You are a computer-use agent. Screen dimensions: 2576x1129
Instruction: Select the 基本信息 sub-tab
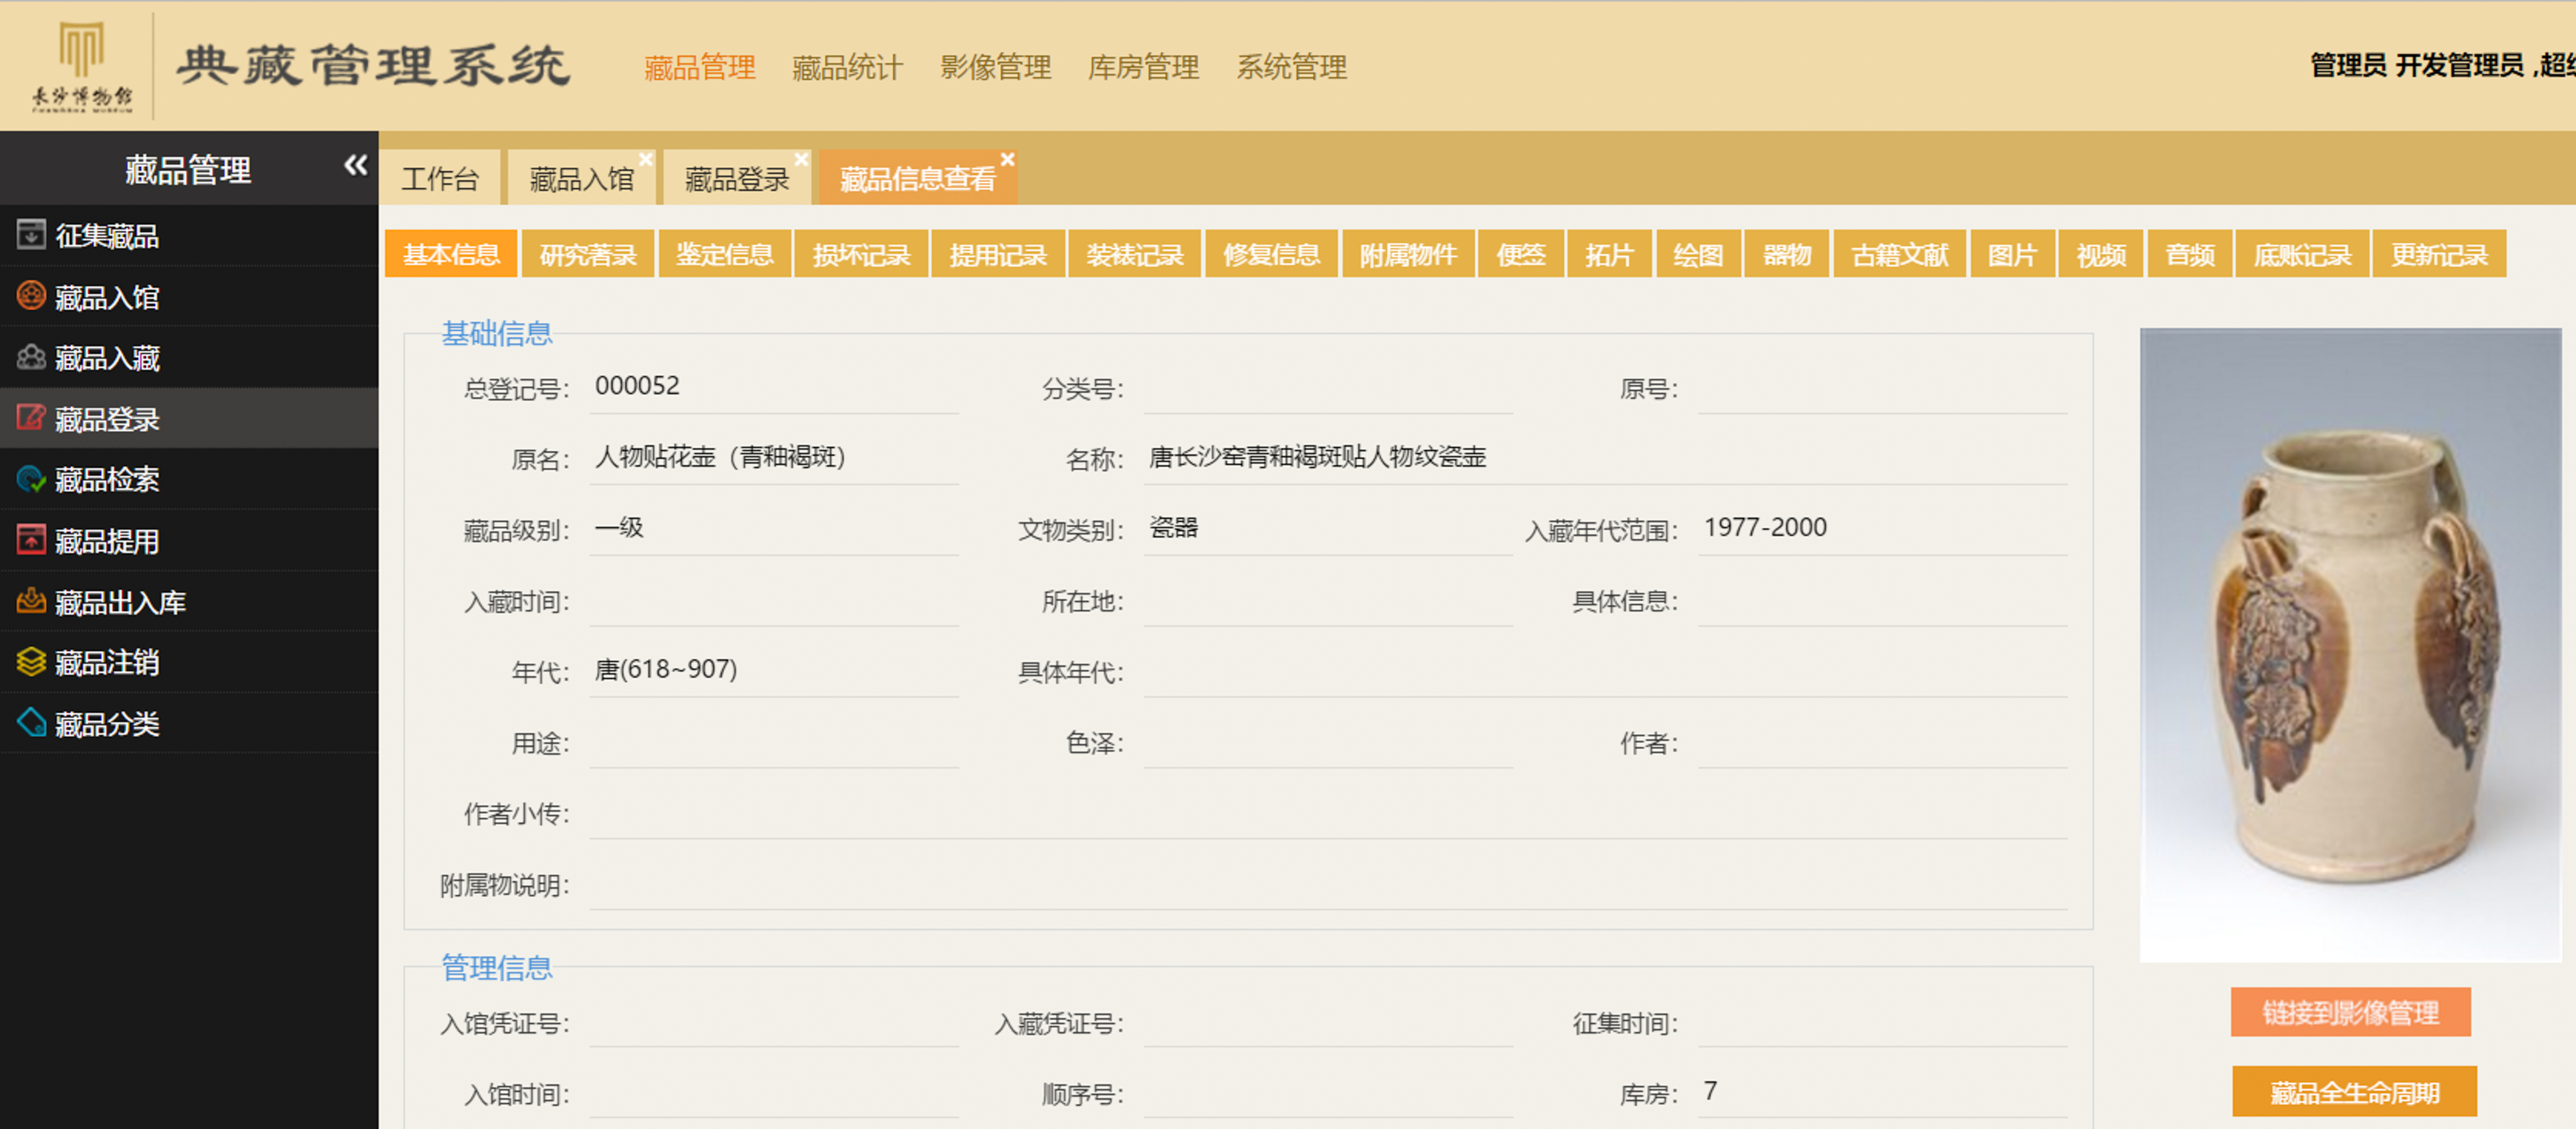(451, 254)
